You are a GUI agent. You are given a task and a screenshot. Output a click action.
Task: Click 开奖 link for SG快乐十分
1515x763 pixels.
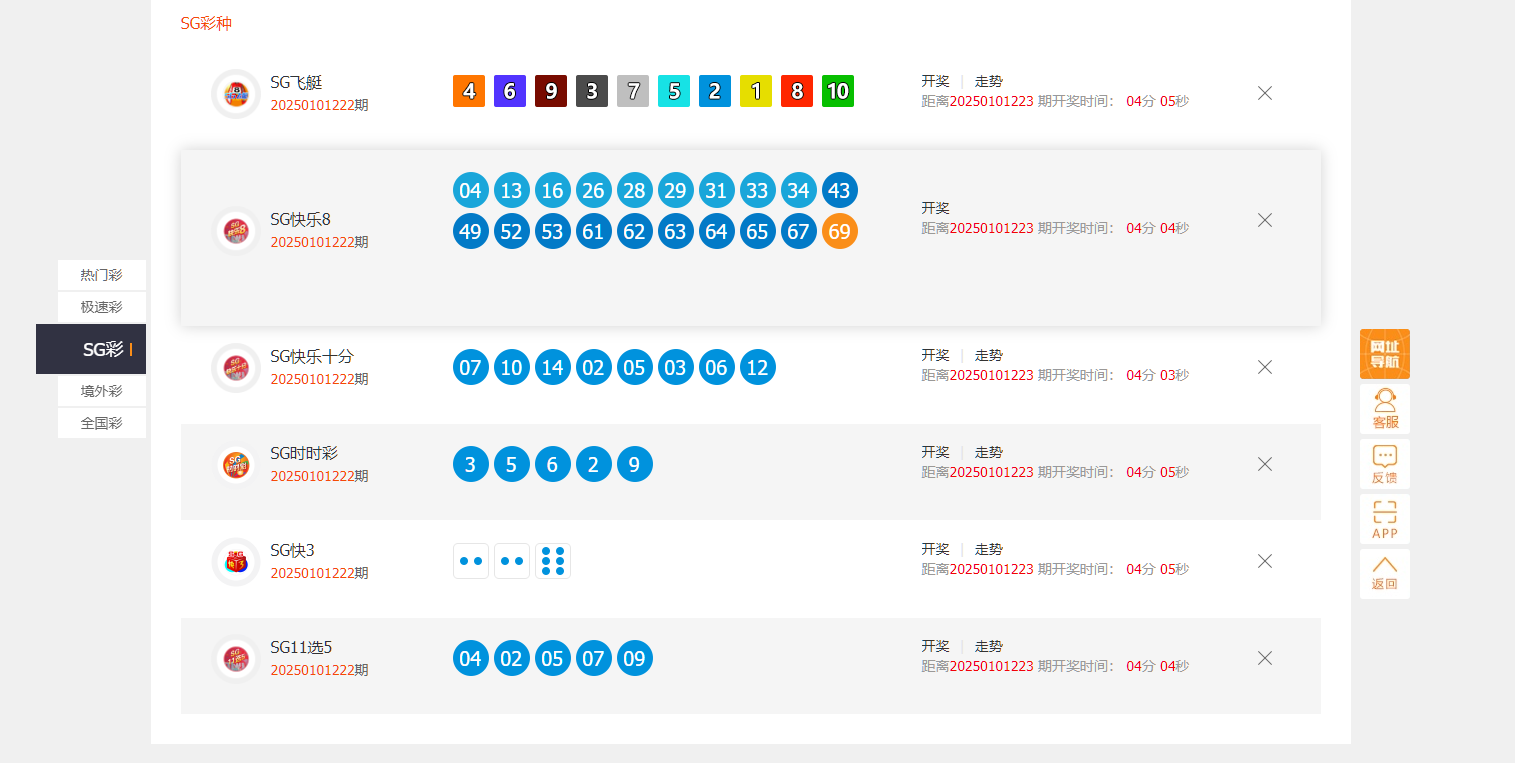point(935,355)
